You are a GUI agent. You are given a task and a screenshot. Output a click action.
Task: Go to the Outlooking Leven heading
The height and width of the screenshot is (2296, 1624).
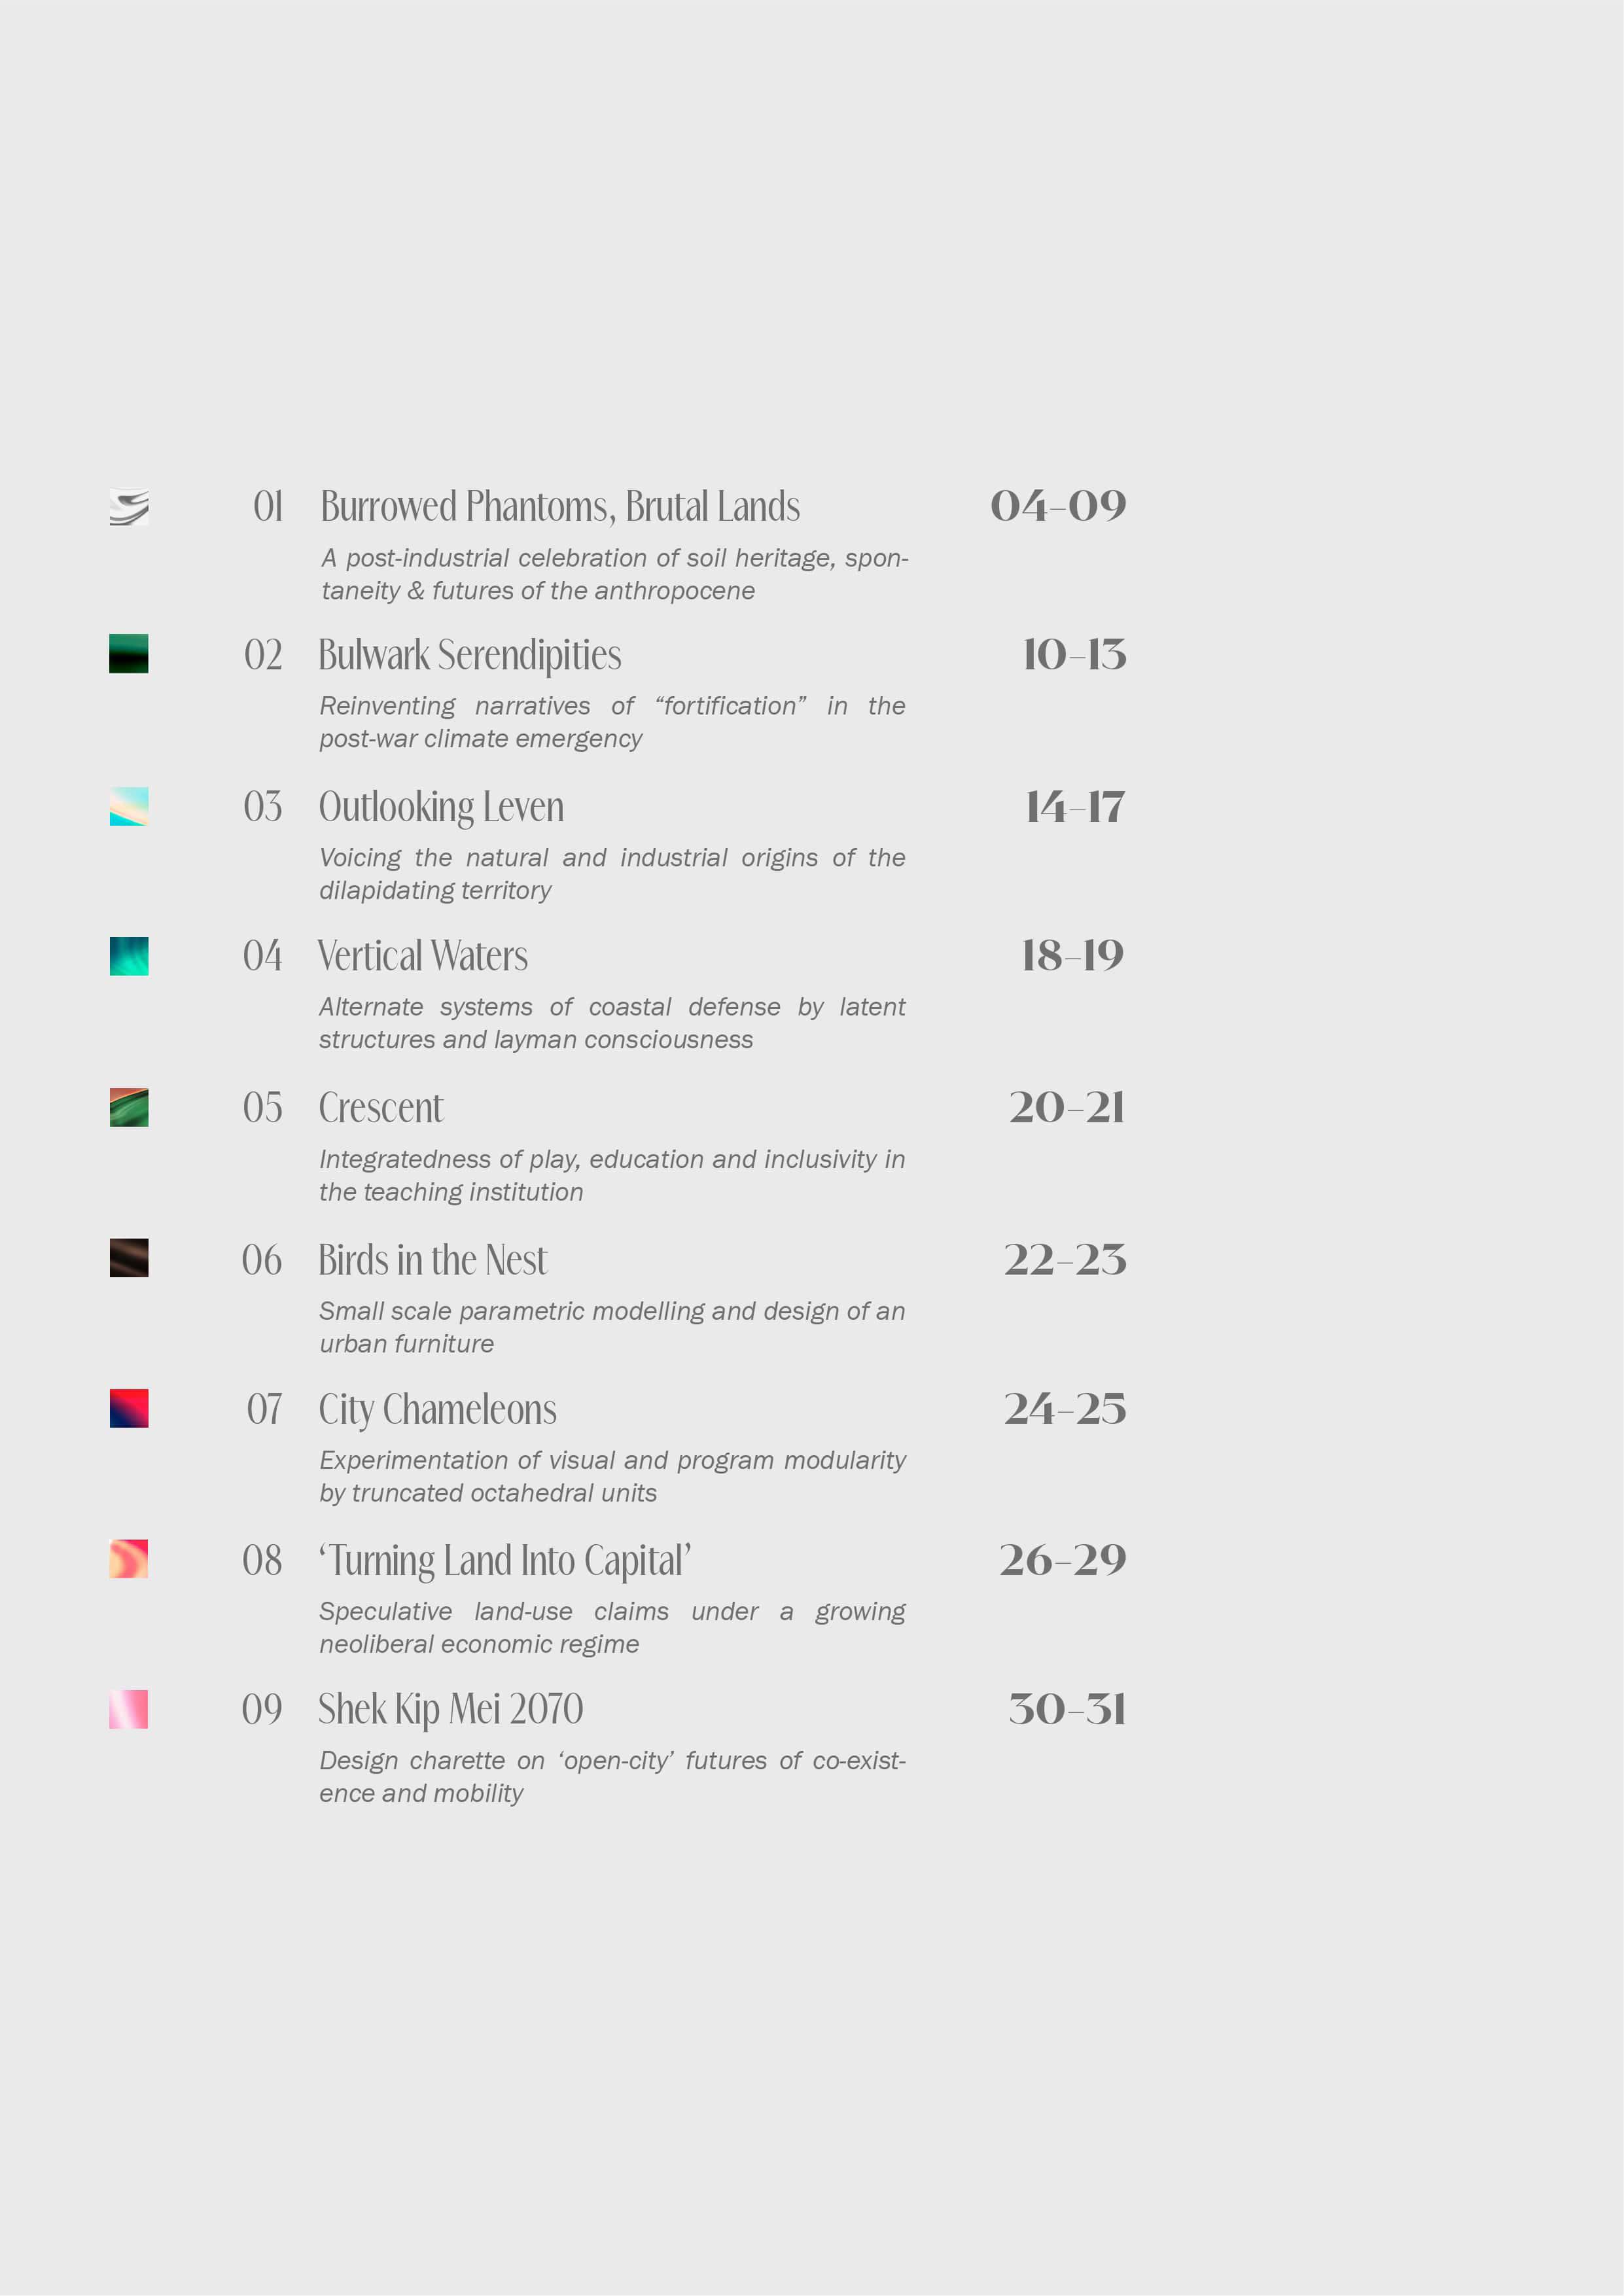(x=441, y=808)
